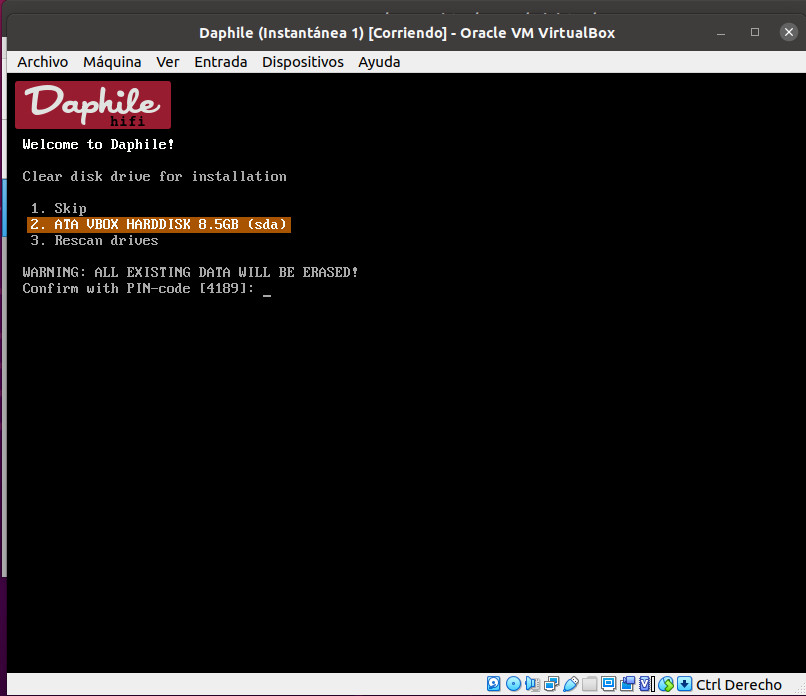This screenshot has width=806, height=696.
Task: Click the 'Welcome to Daphile!' text
Action: (x=98, y=144)
